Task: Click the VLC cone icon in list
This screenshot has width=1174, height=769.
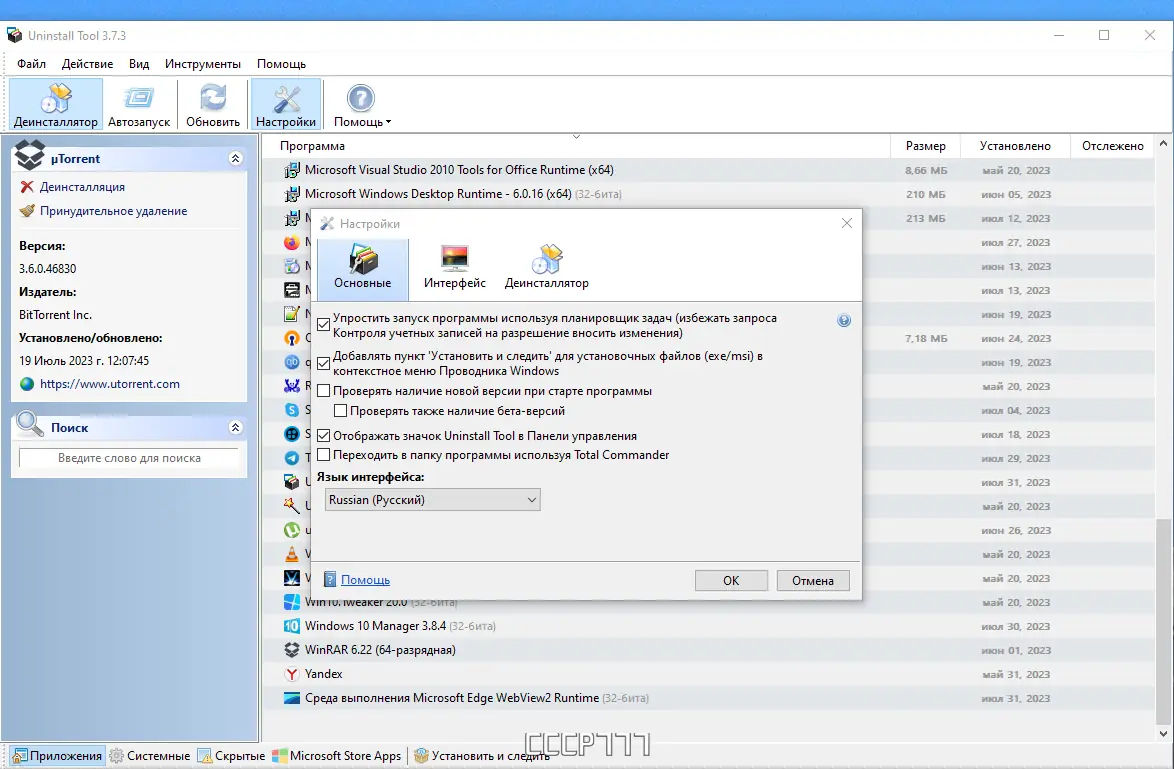Action: [292, 554]
